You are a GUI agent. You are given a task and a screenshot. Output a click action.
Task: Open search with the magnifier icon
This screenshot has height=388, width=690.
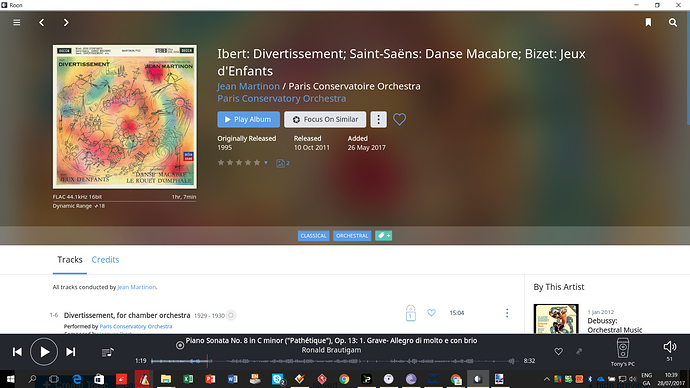pos(673,22)
